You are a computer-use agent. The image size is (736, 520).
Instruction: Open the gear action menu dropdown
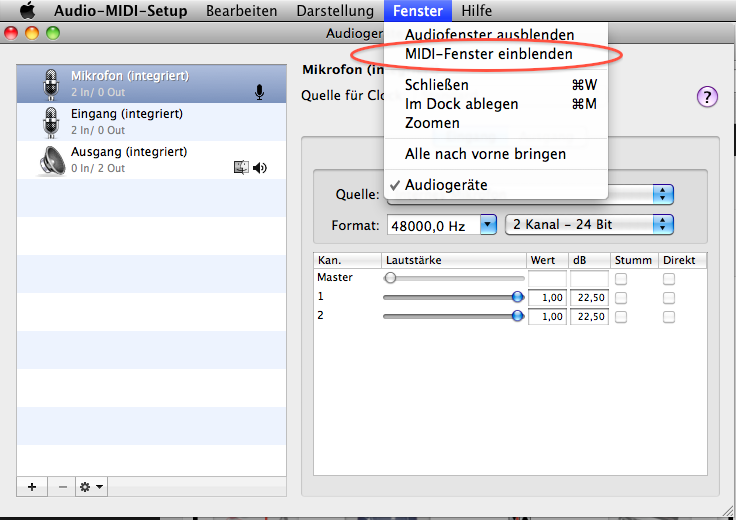coord(92,487)
